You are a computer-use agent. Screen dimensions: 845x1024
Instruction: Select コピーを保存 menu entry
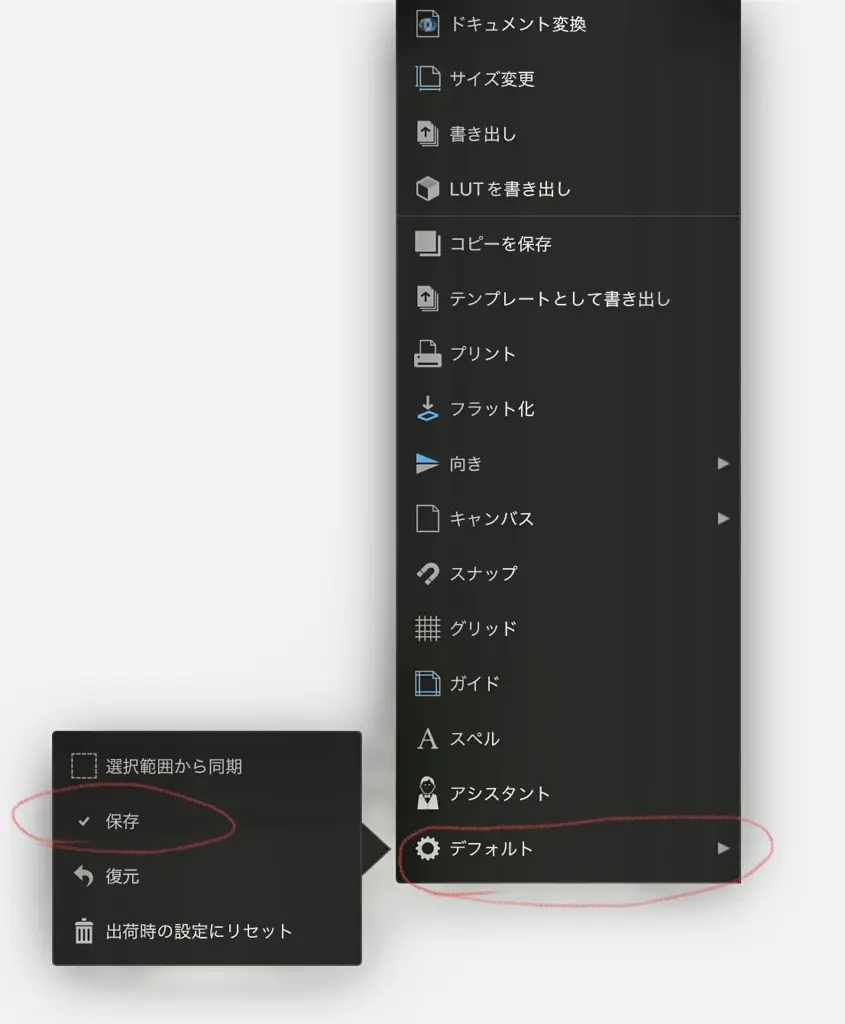point(568,244)
